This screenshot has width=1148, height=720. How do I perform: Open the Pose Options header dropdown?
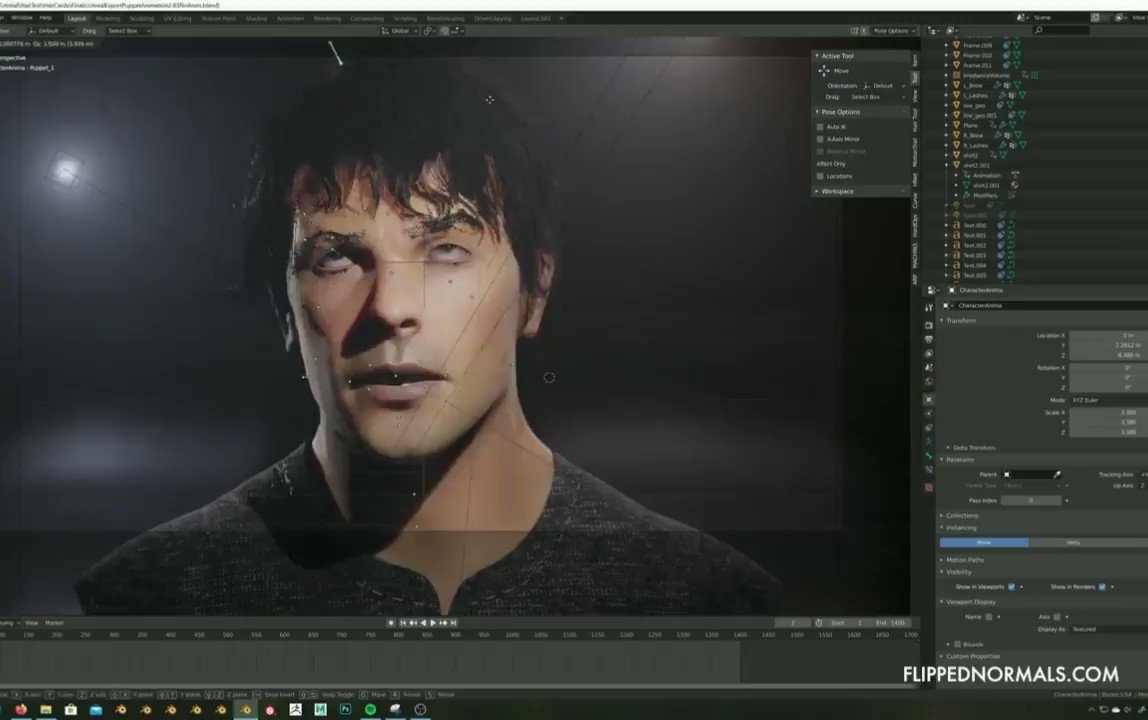pyautogui.click(x=895, y=31)
